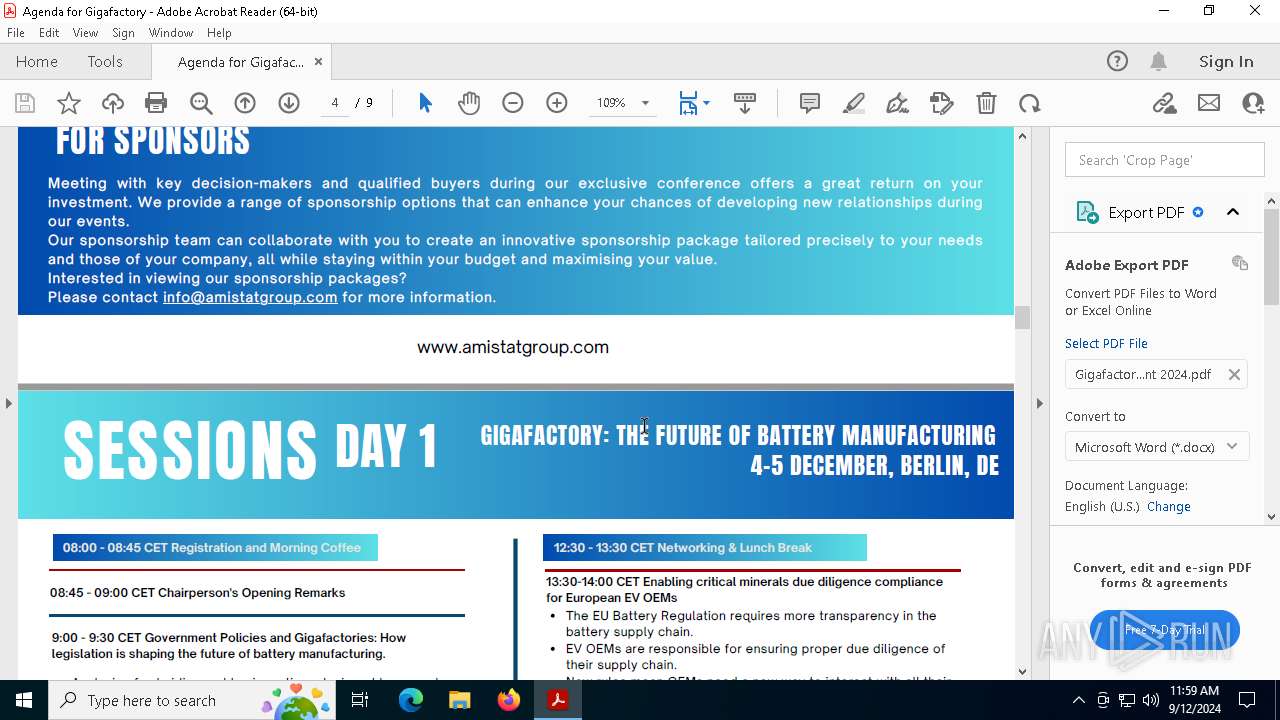Print the document with printer icon
The height and width of the screenshot is (720, 1280).
click(156, 103)
